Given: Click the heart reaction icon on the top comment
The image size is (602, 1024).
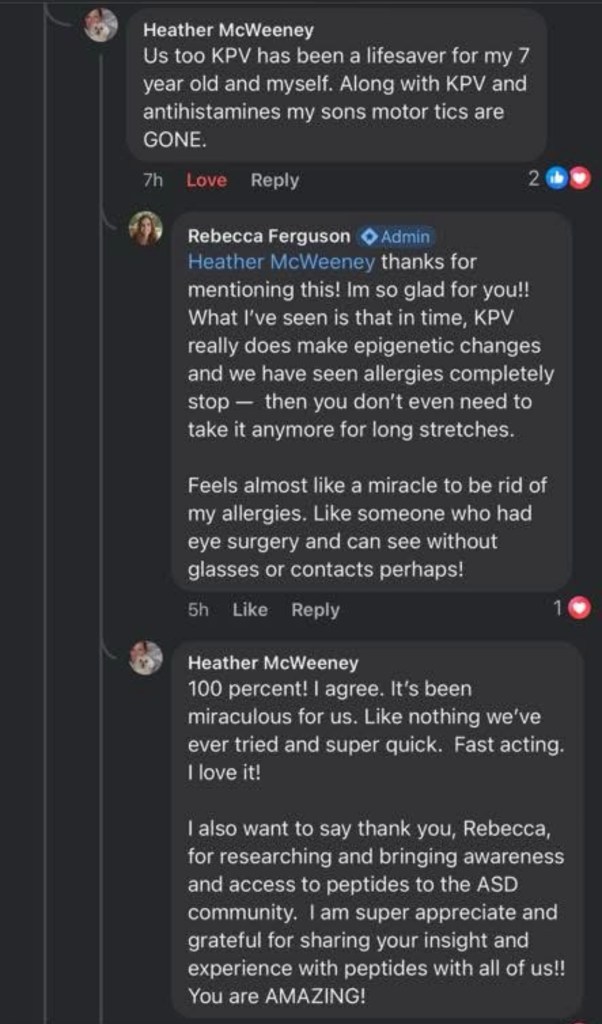Looking at the screenshot, I should coord(579,179).
